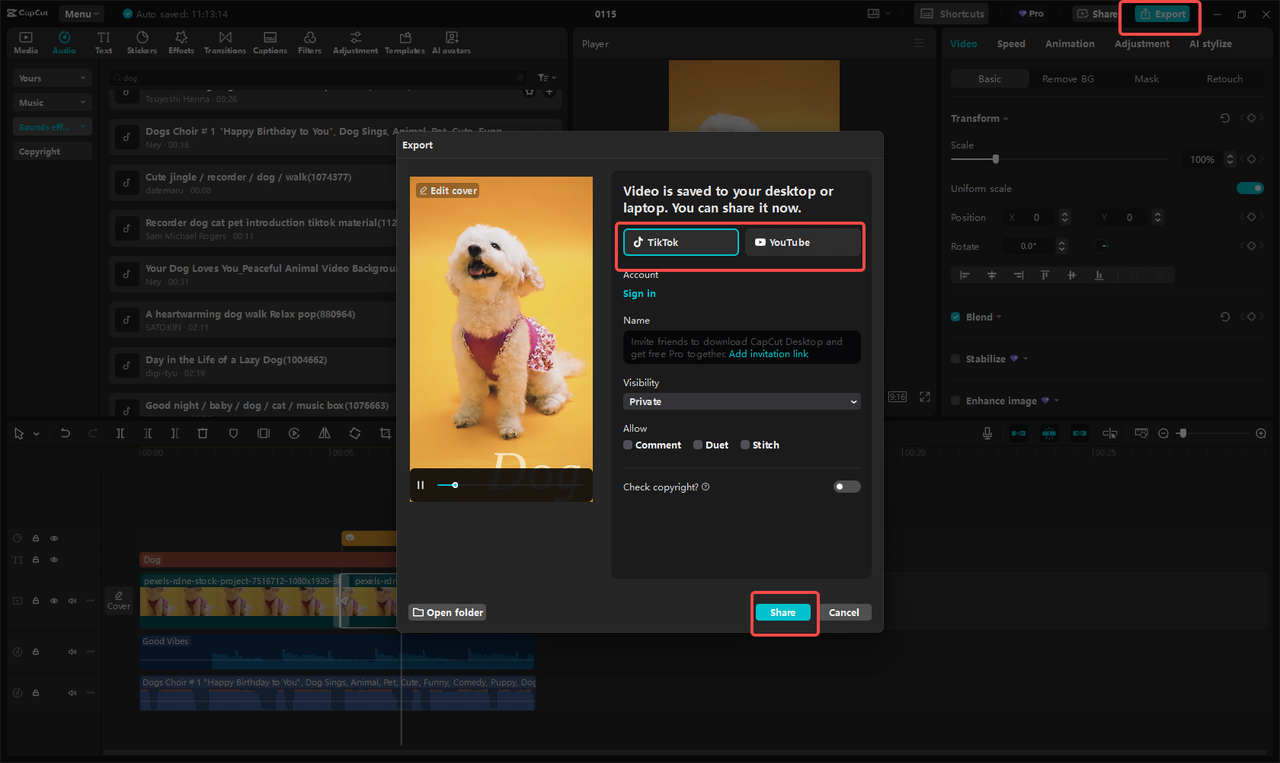Select the Retouch tab in the right panel

tap(1224, 78)
